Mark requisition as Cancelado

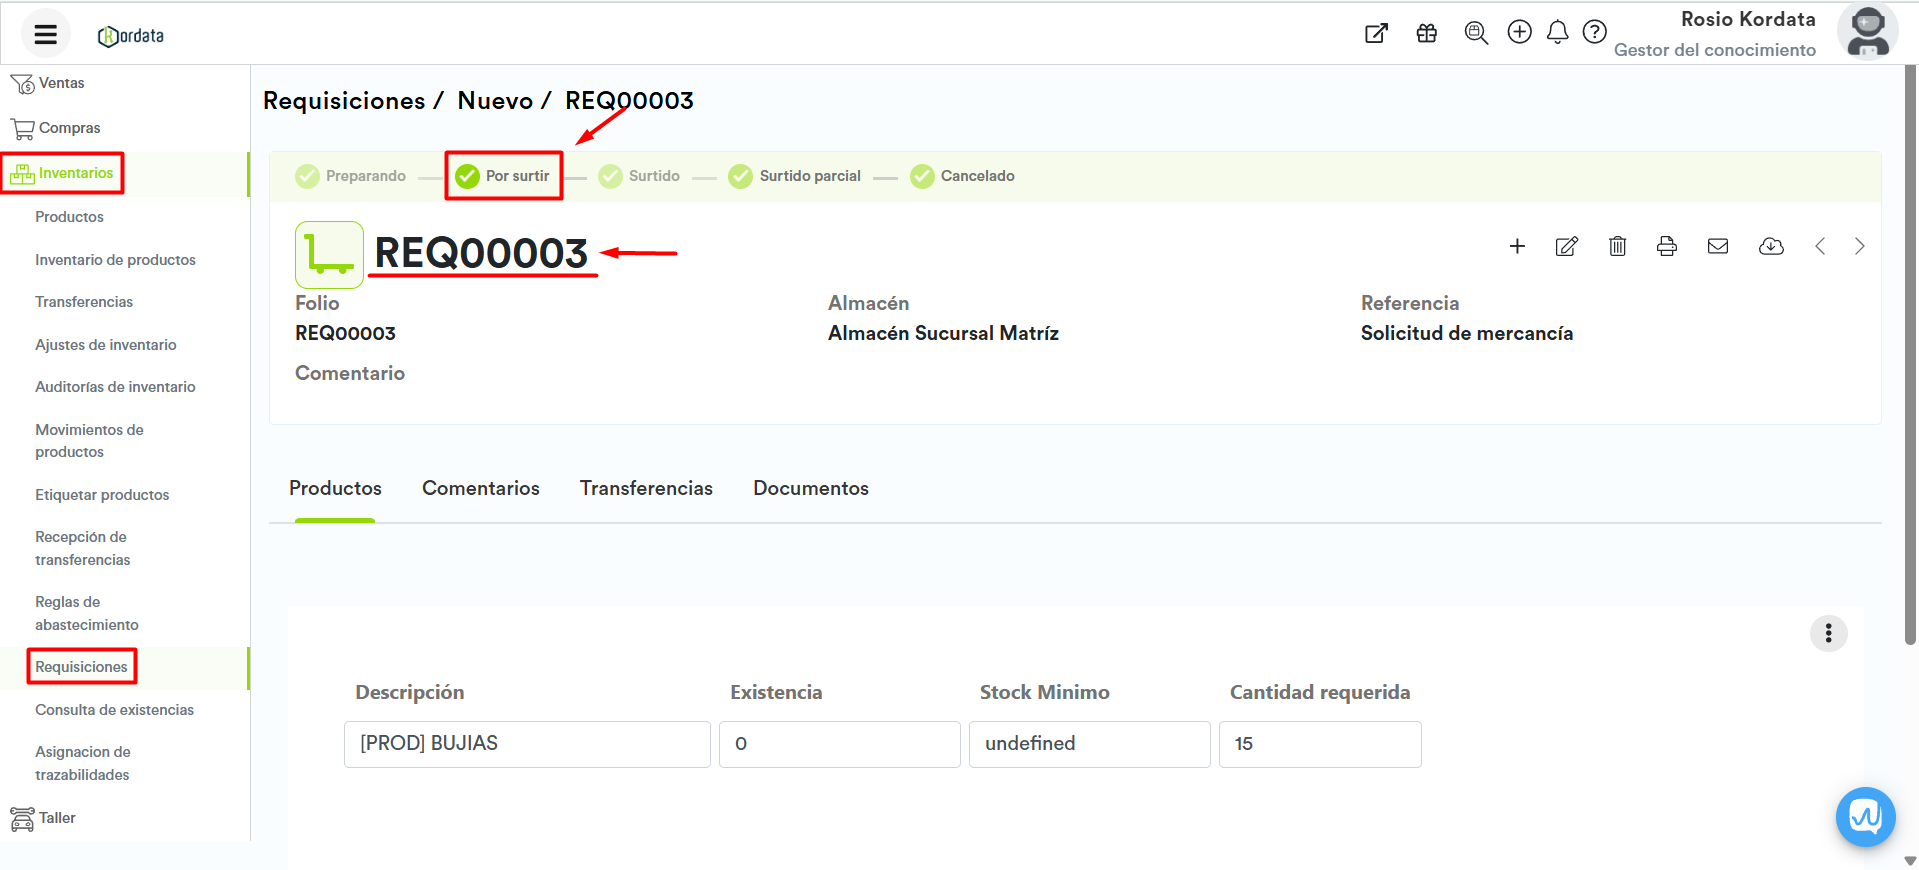click(963, 176)
